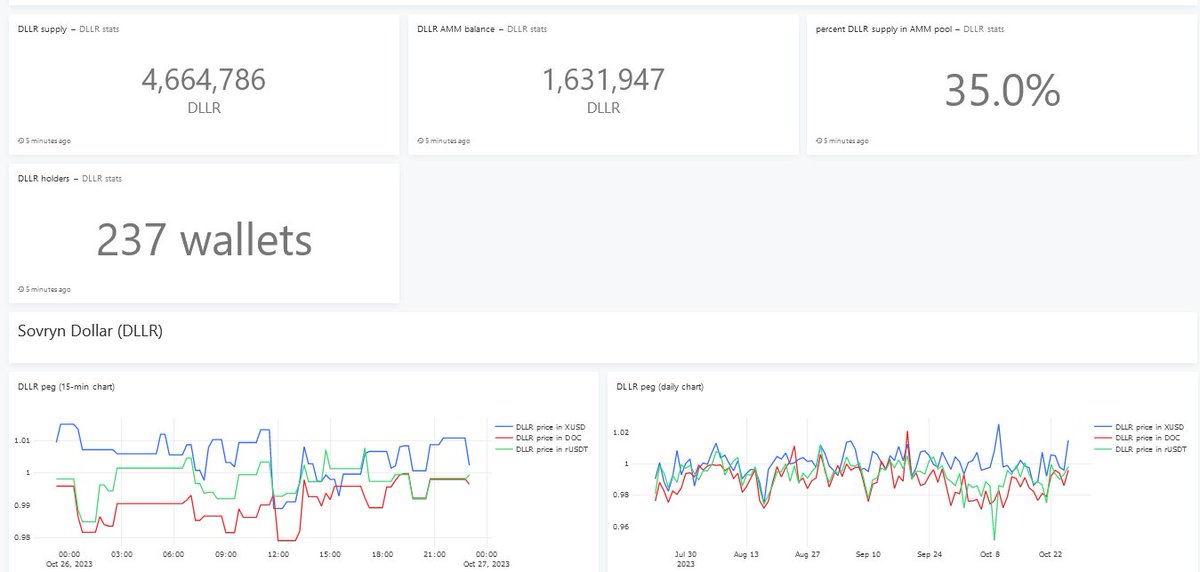Click the Sovryn Dollar (DLLR) section heading
Image resolution: width=1200 pixels, height=572 pixels.
90,331
